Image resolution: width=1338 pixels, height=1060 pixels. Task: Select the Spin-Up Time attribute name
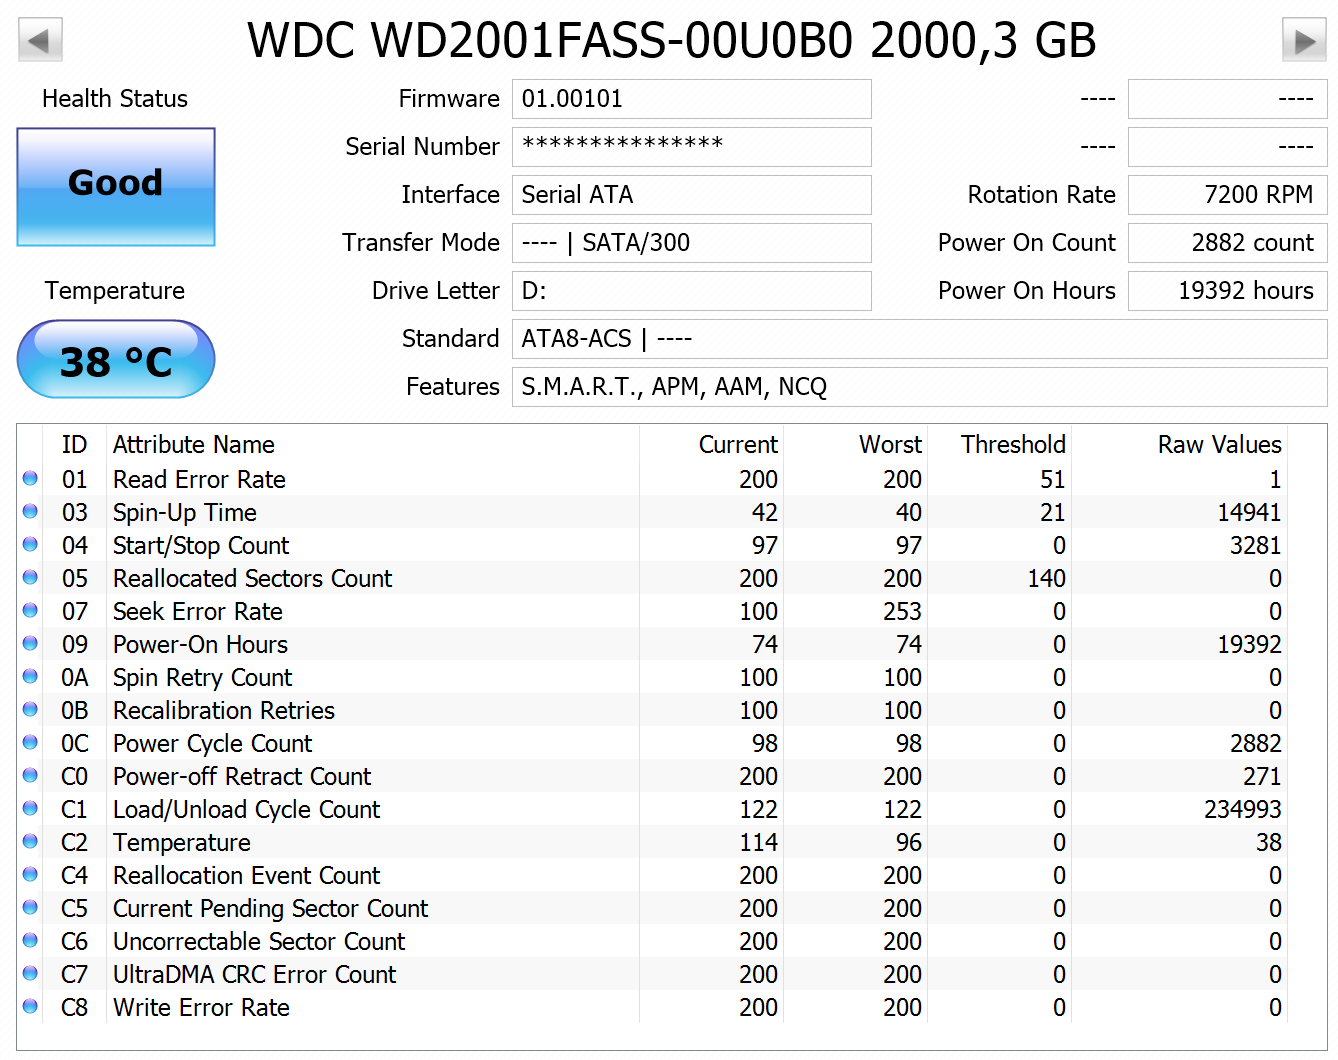185,513
